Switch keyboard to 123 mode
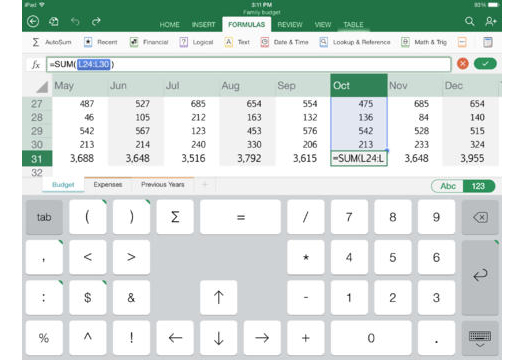Viewport: 525px width, 360px height. coord(478,186)
